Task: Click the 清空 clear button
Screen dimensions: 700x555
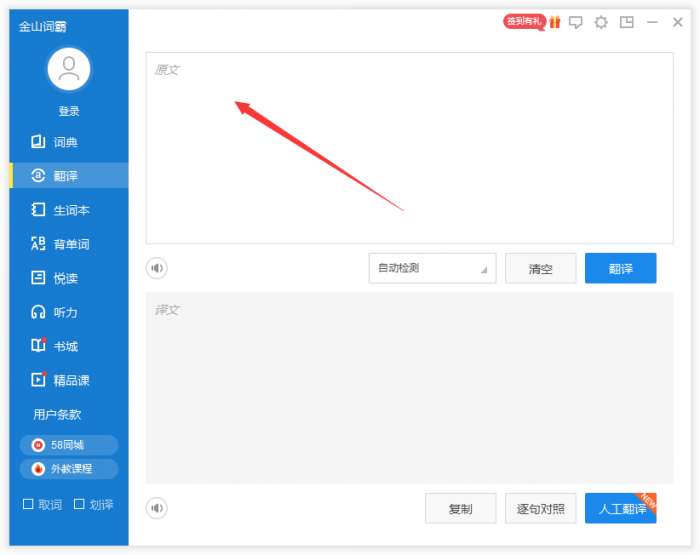Action: pos(541,268)
